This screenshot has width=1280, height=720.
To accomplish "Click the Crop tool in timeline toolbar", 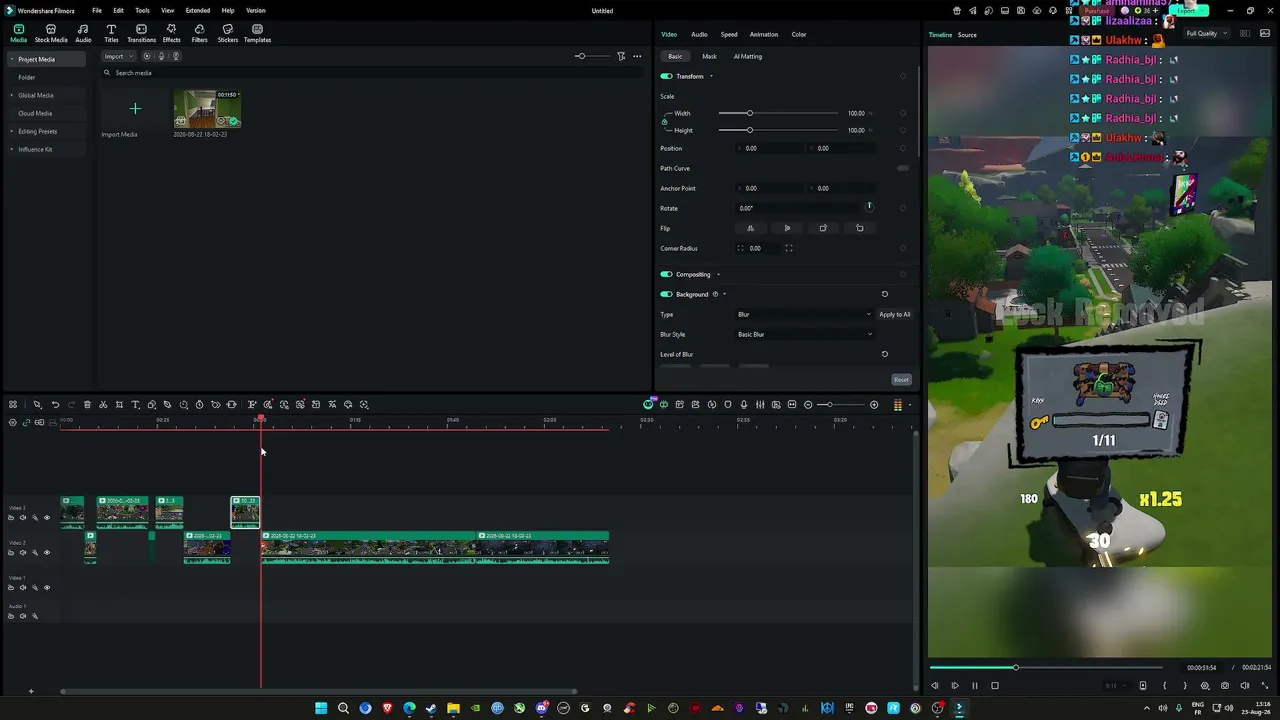I will click(119, 405).
